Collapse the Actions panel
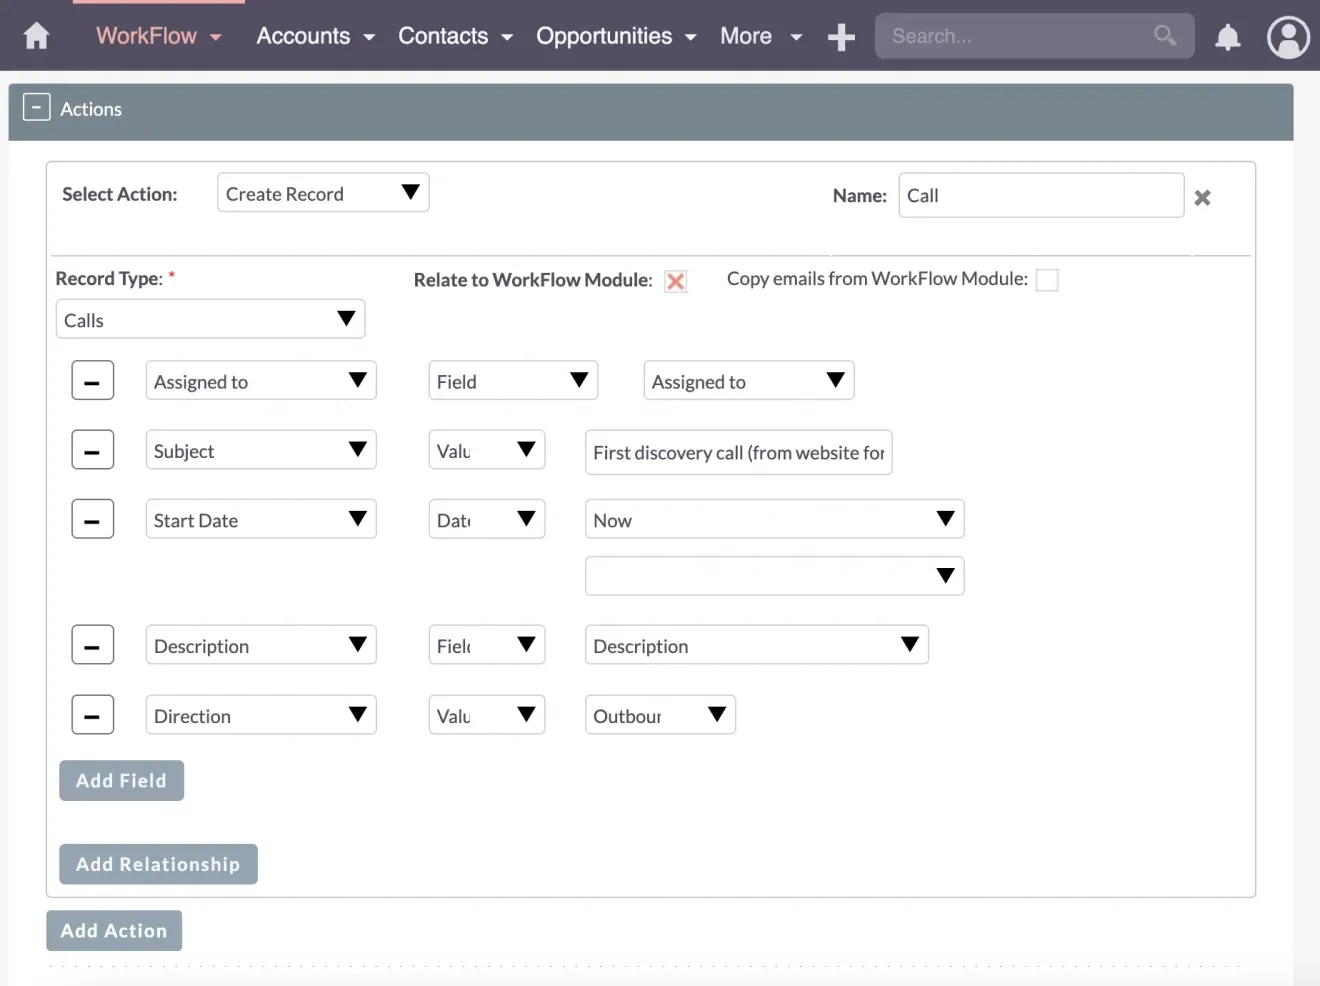The width and height of the screenshot is (1320, 986). (x=36, y=106)
